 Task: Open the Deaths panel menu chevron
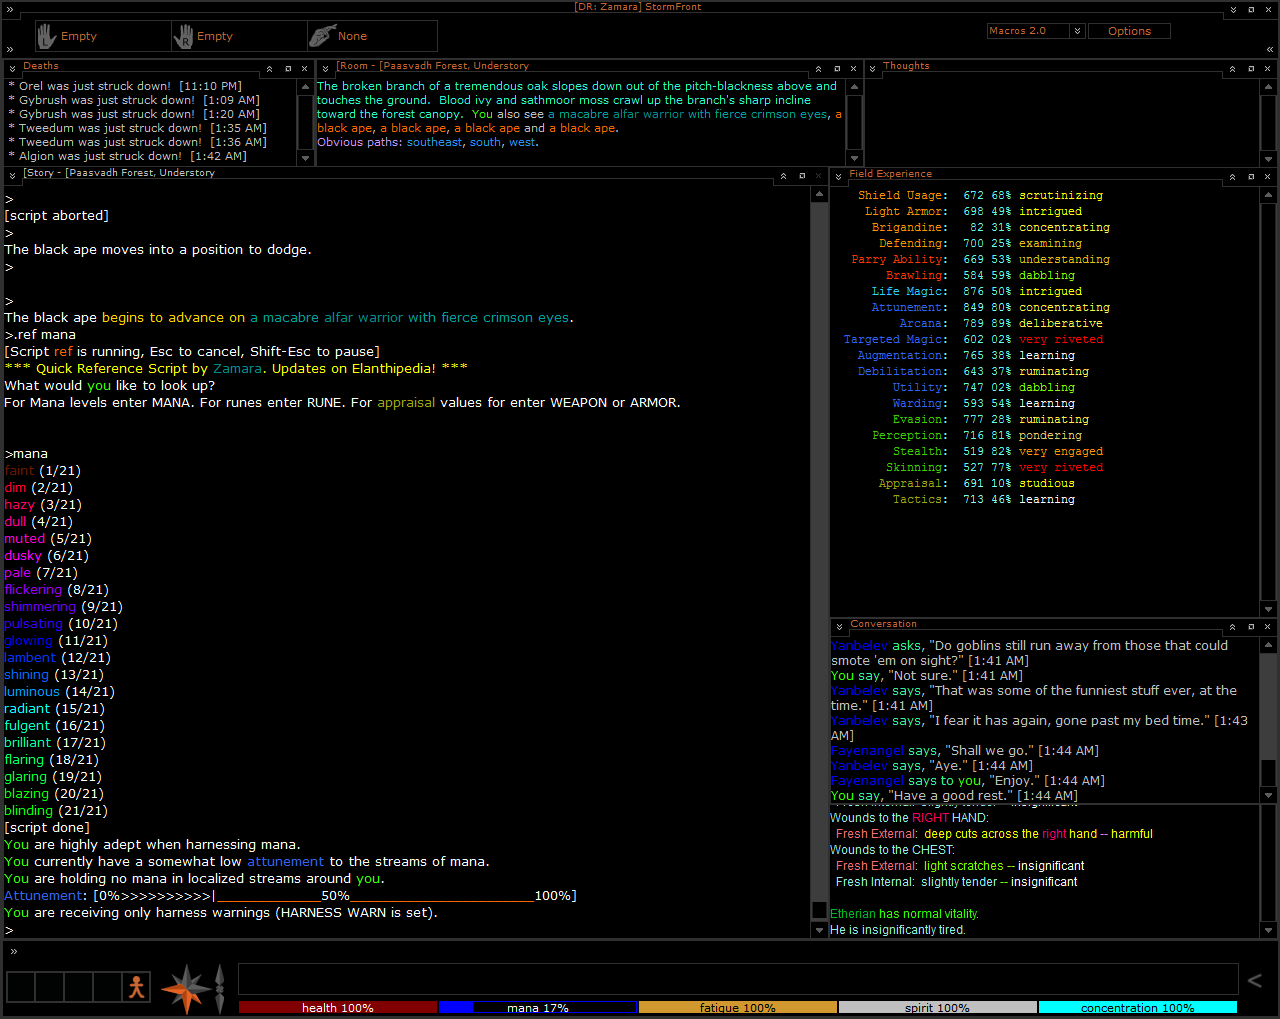[x=13, y=69]
